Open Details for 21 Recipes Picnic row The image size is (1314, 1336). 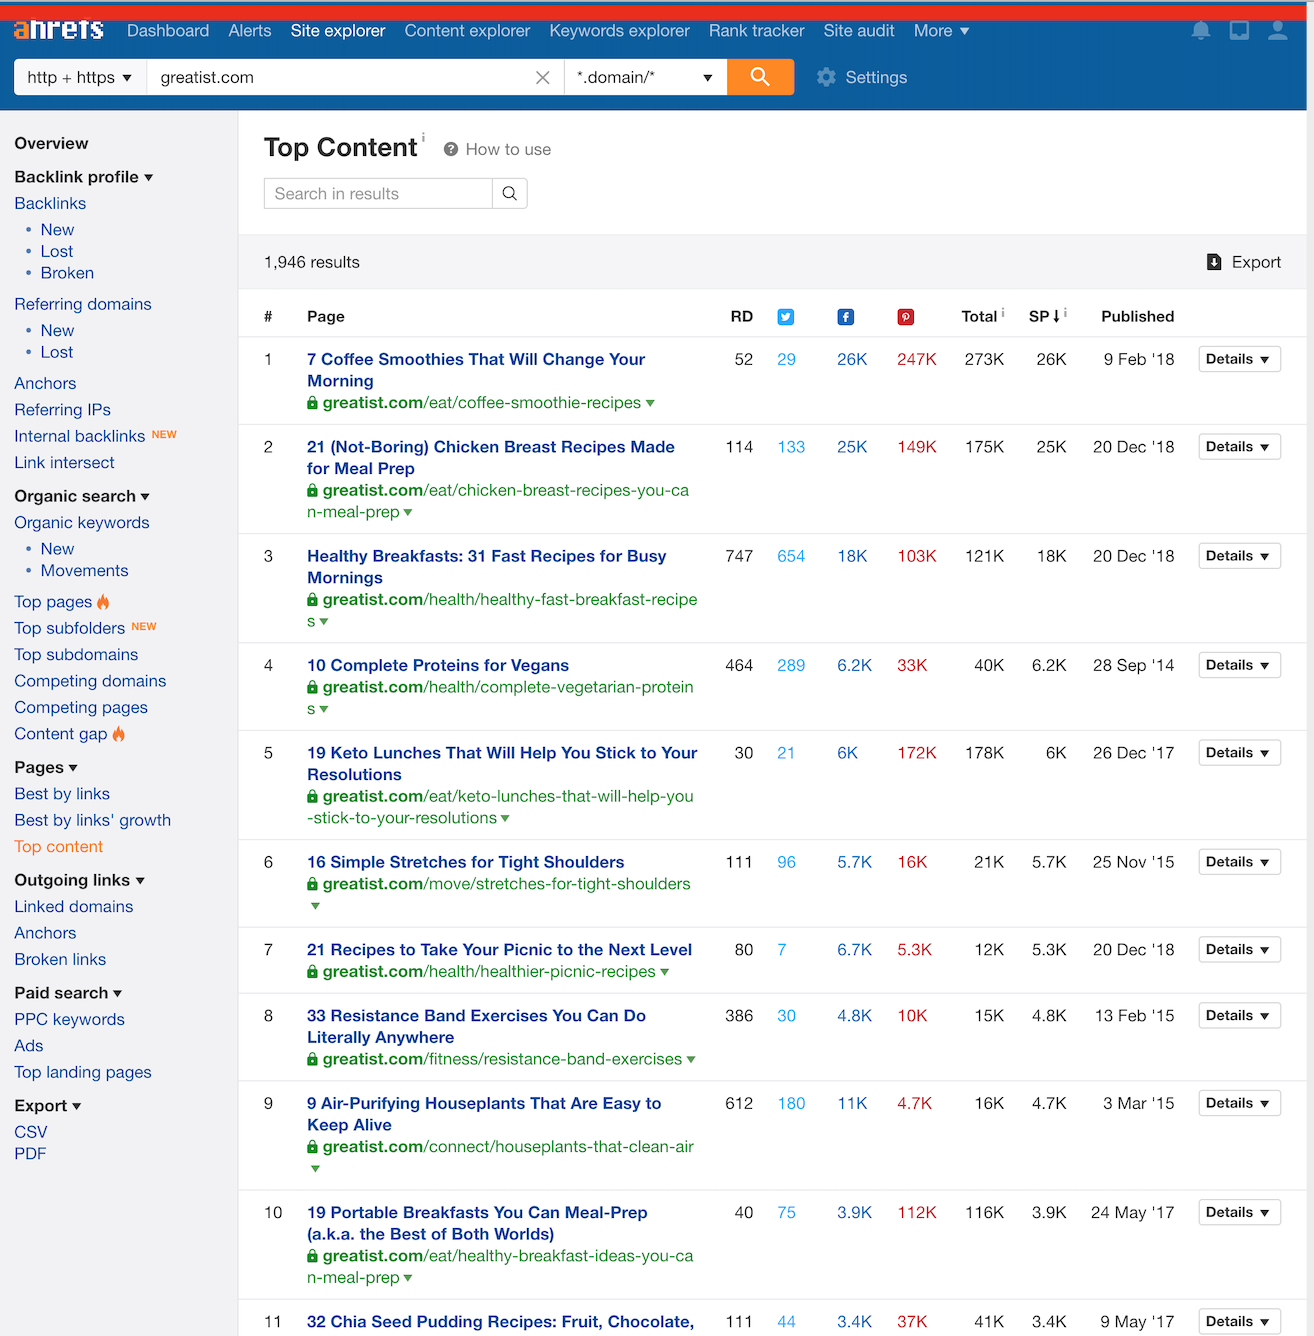[1239, 950]
